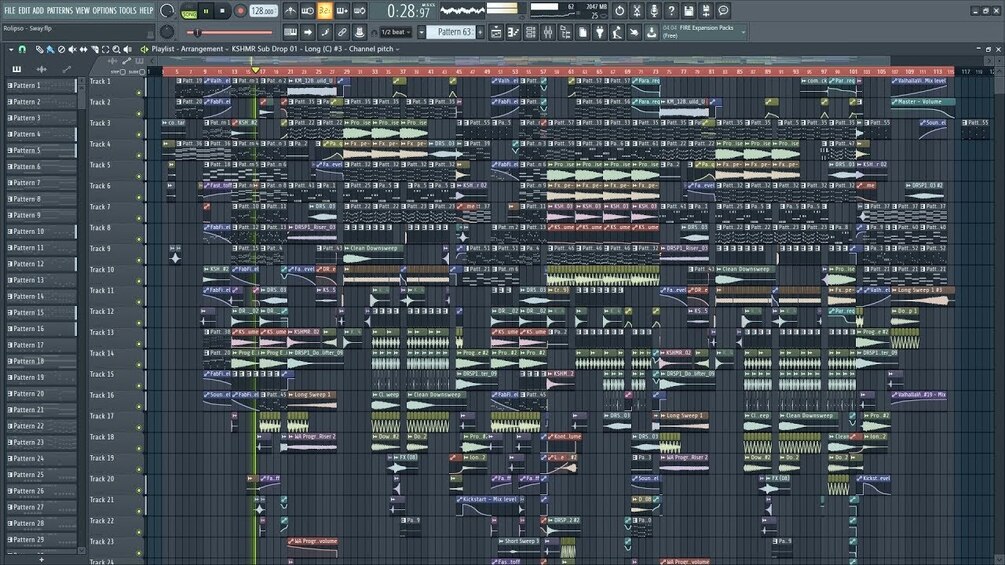Open the Piano roll view
This screenshot has width=1005, height=565.
pos(513,31)
